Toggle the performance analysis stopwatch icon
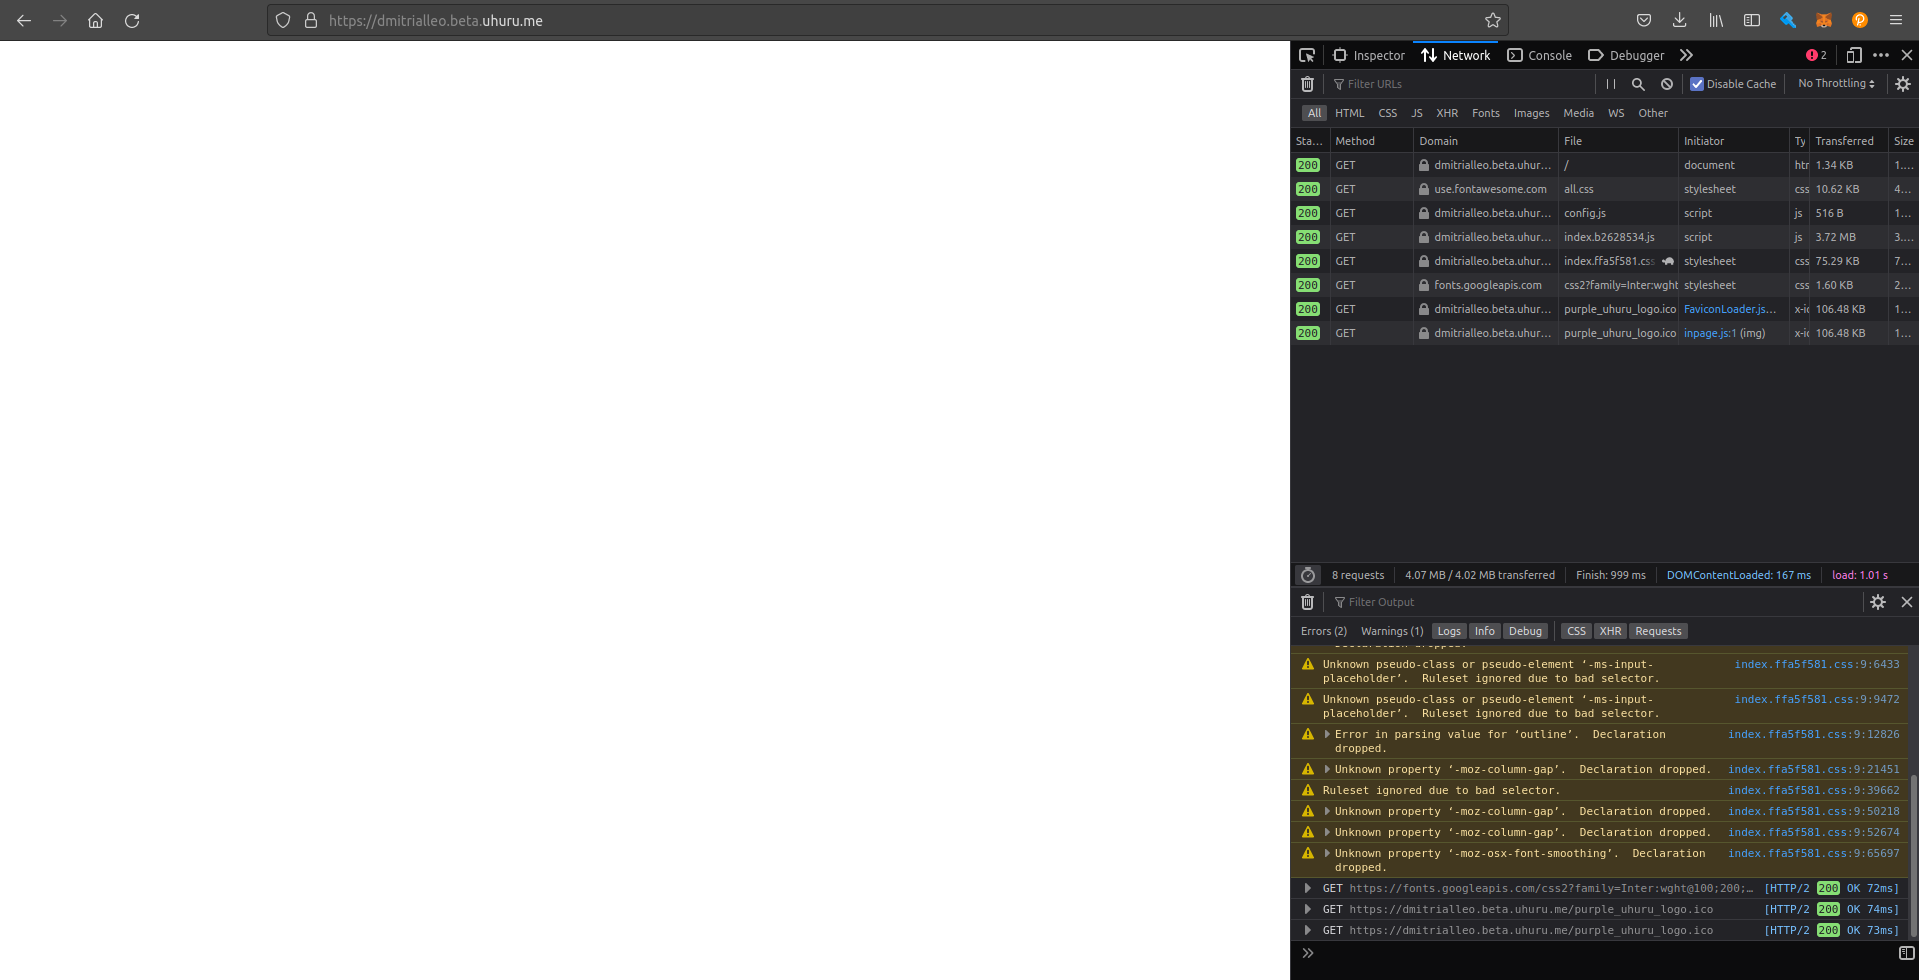The height and width of the screenshot is (980, 1919). 1307,575
